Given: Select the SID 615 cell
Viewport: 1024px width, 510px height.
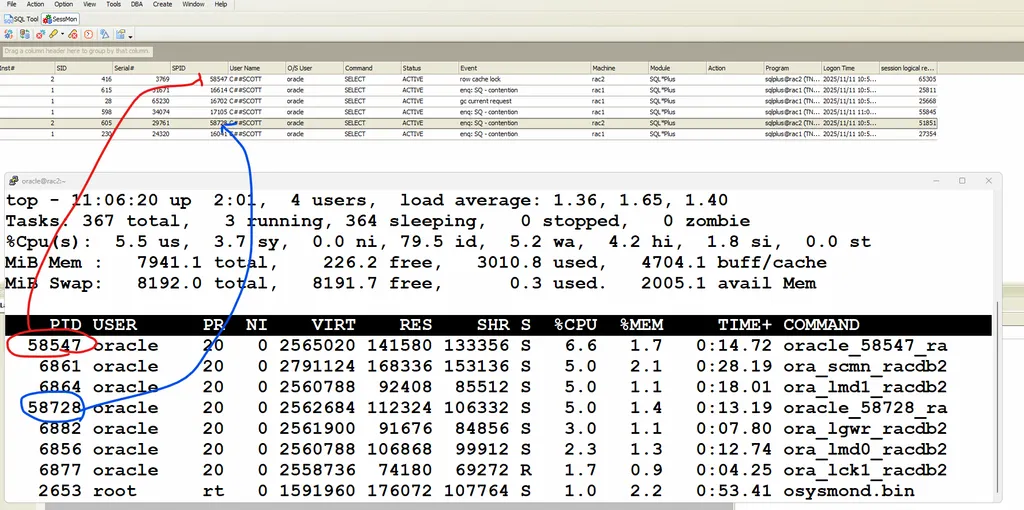Looking at the screenshot, I should click(84, 90).
